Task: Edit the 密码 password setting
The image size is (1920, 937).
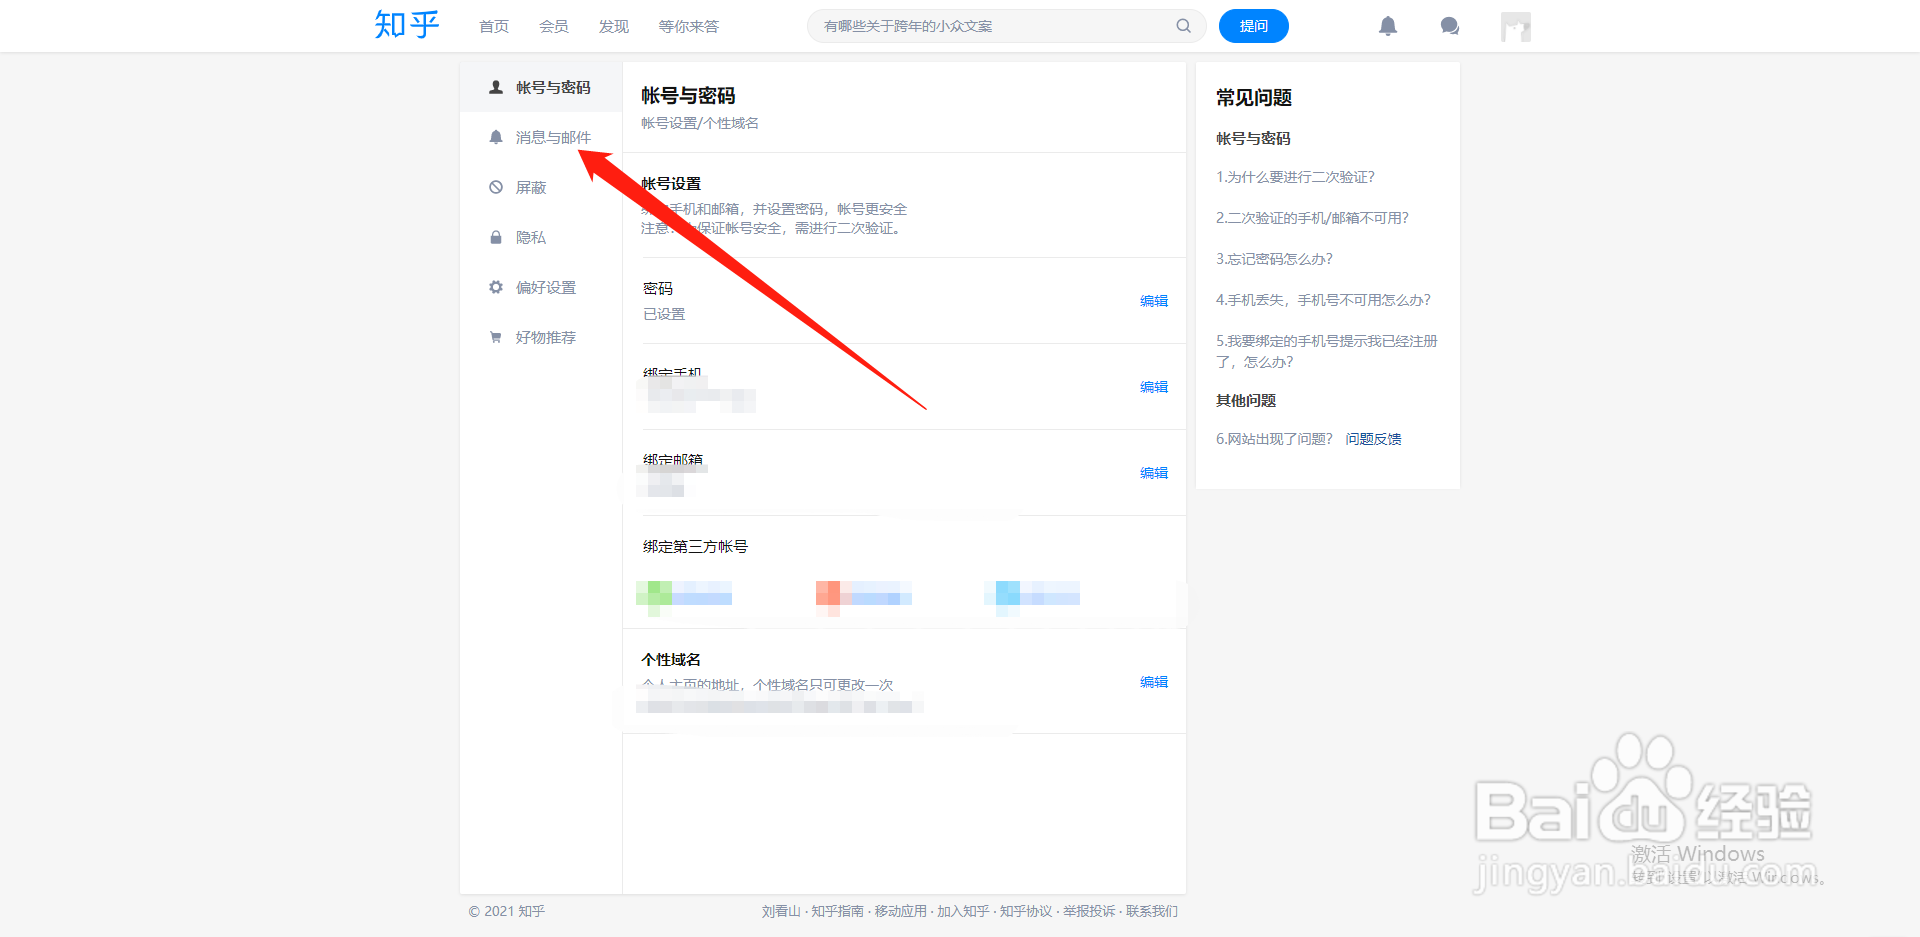Action: click(1153, 300)
